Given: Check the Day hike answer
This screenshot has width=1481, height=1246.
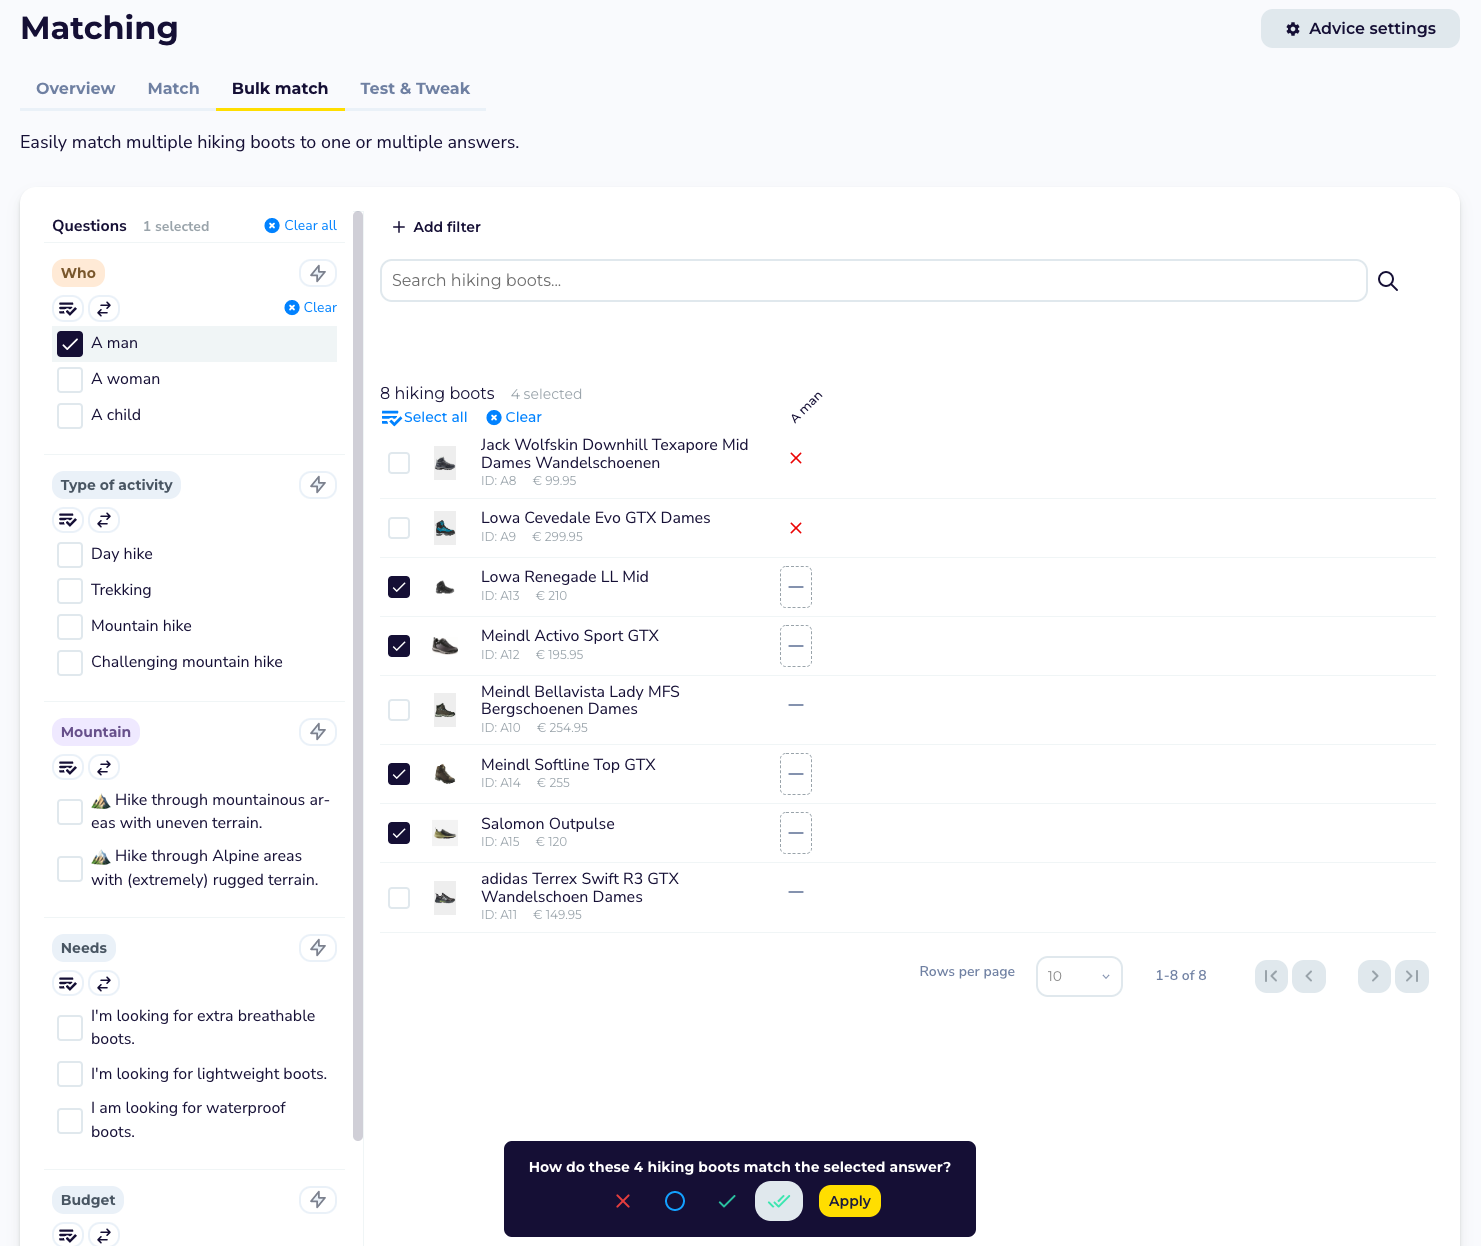Looking at the screenshot, I should point(70,555).
